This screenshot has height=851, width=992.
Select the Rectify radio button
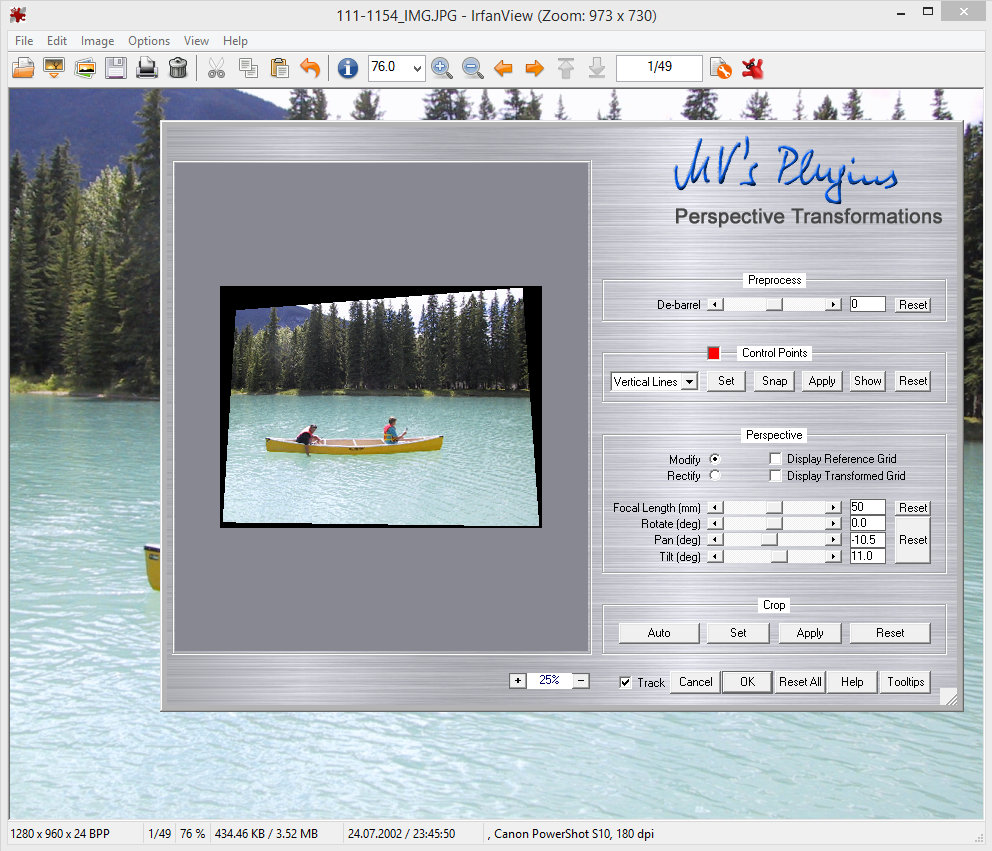click(x=714, y=476)
